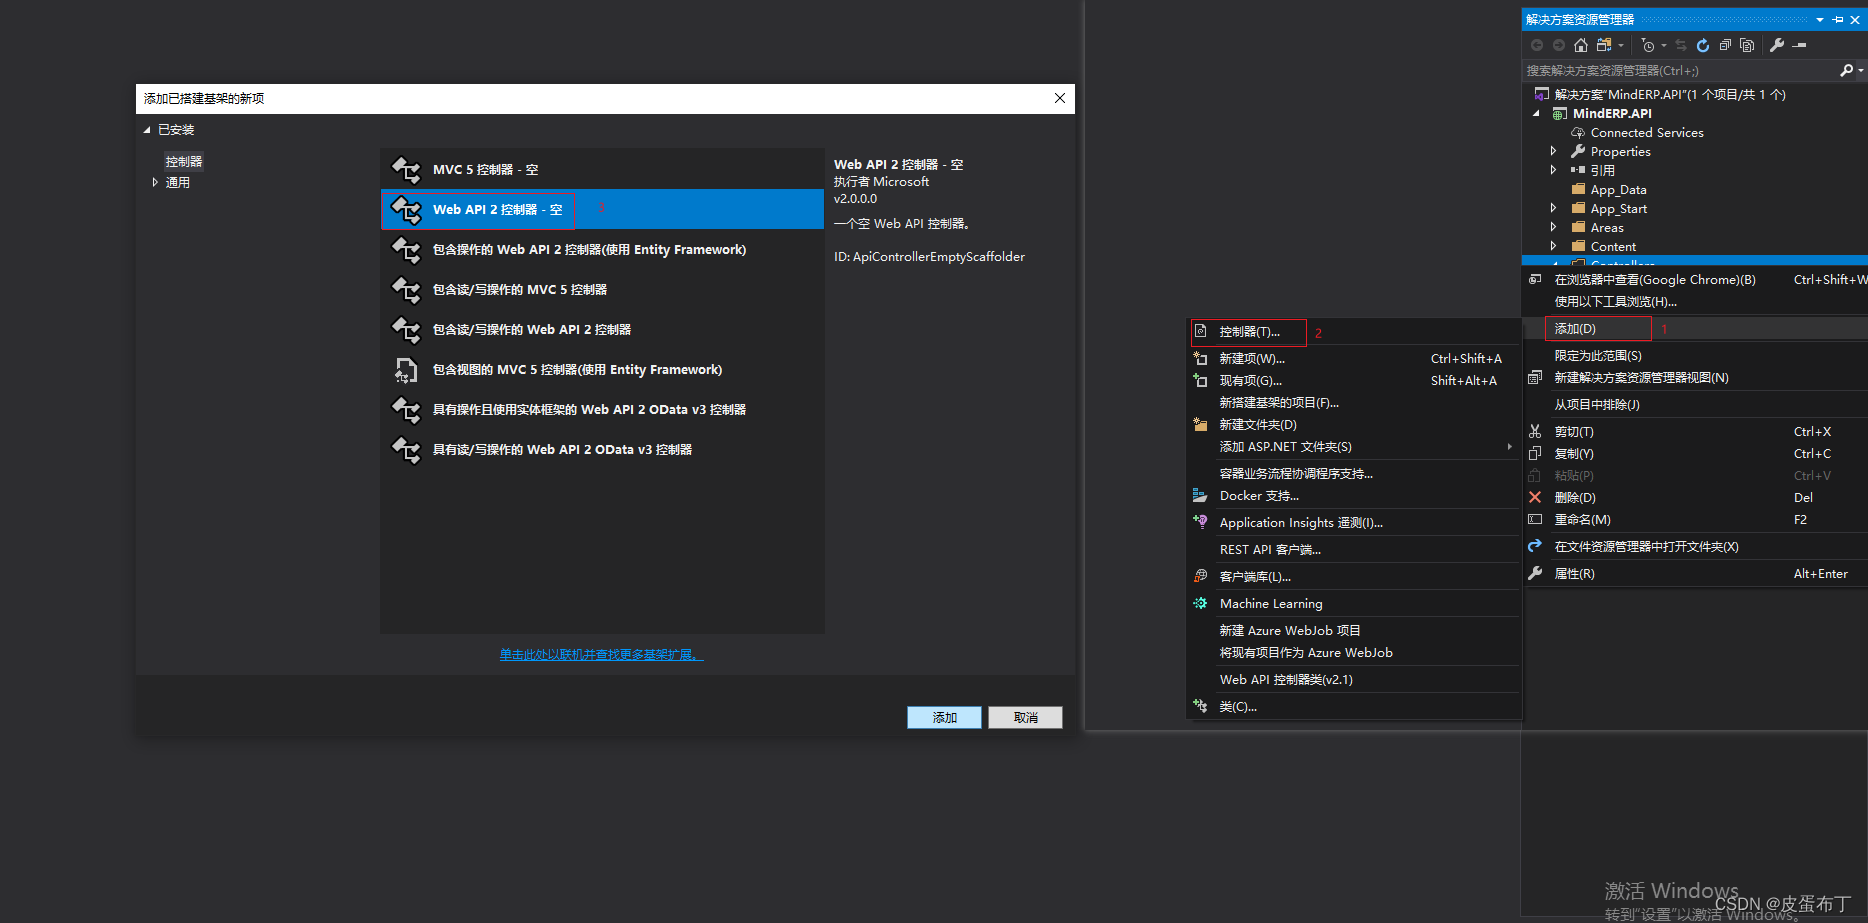Click the search magnifier icon in Solution Explorer

[x=1846, y=70]
